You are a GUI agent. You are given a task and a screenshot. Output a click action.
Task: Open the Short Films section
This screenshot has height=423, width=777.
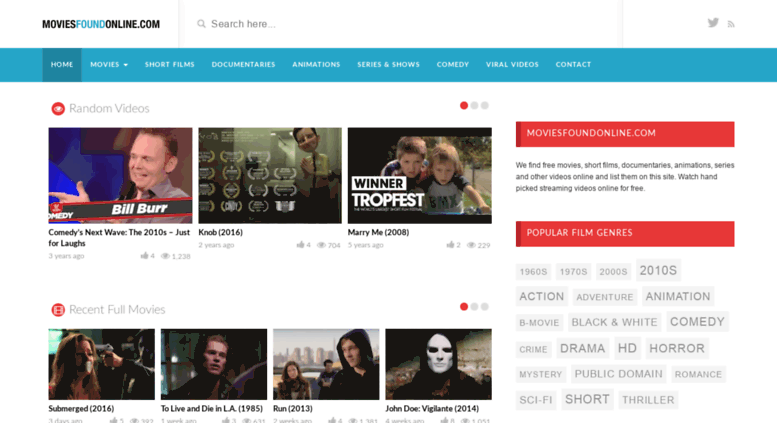point(169,65)
